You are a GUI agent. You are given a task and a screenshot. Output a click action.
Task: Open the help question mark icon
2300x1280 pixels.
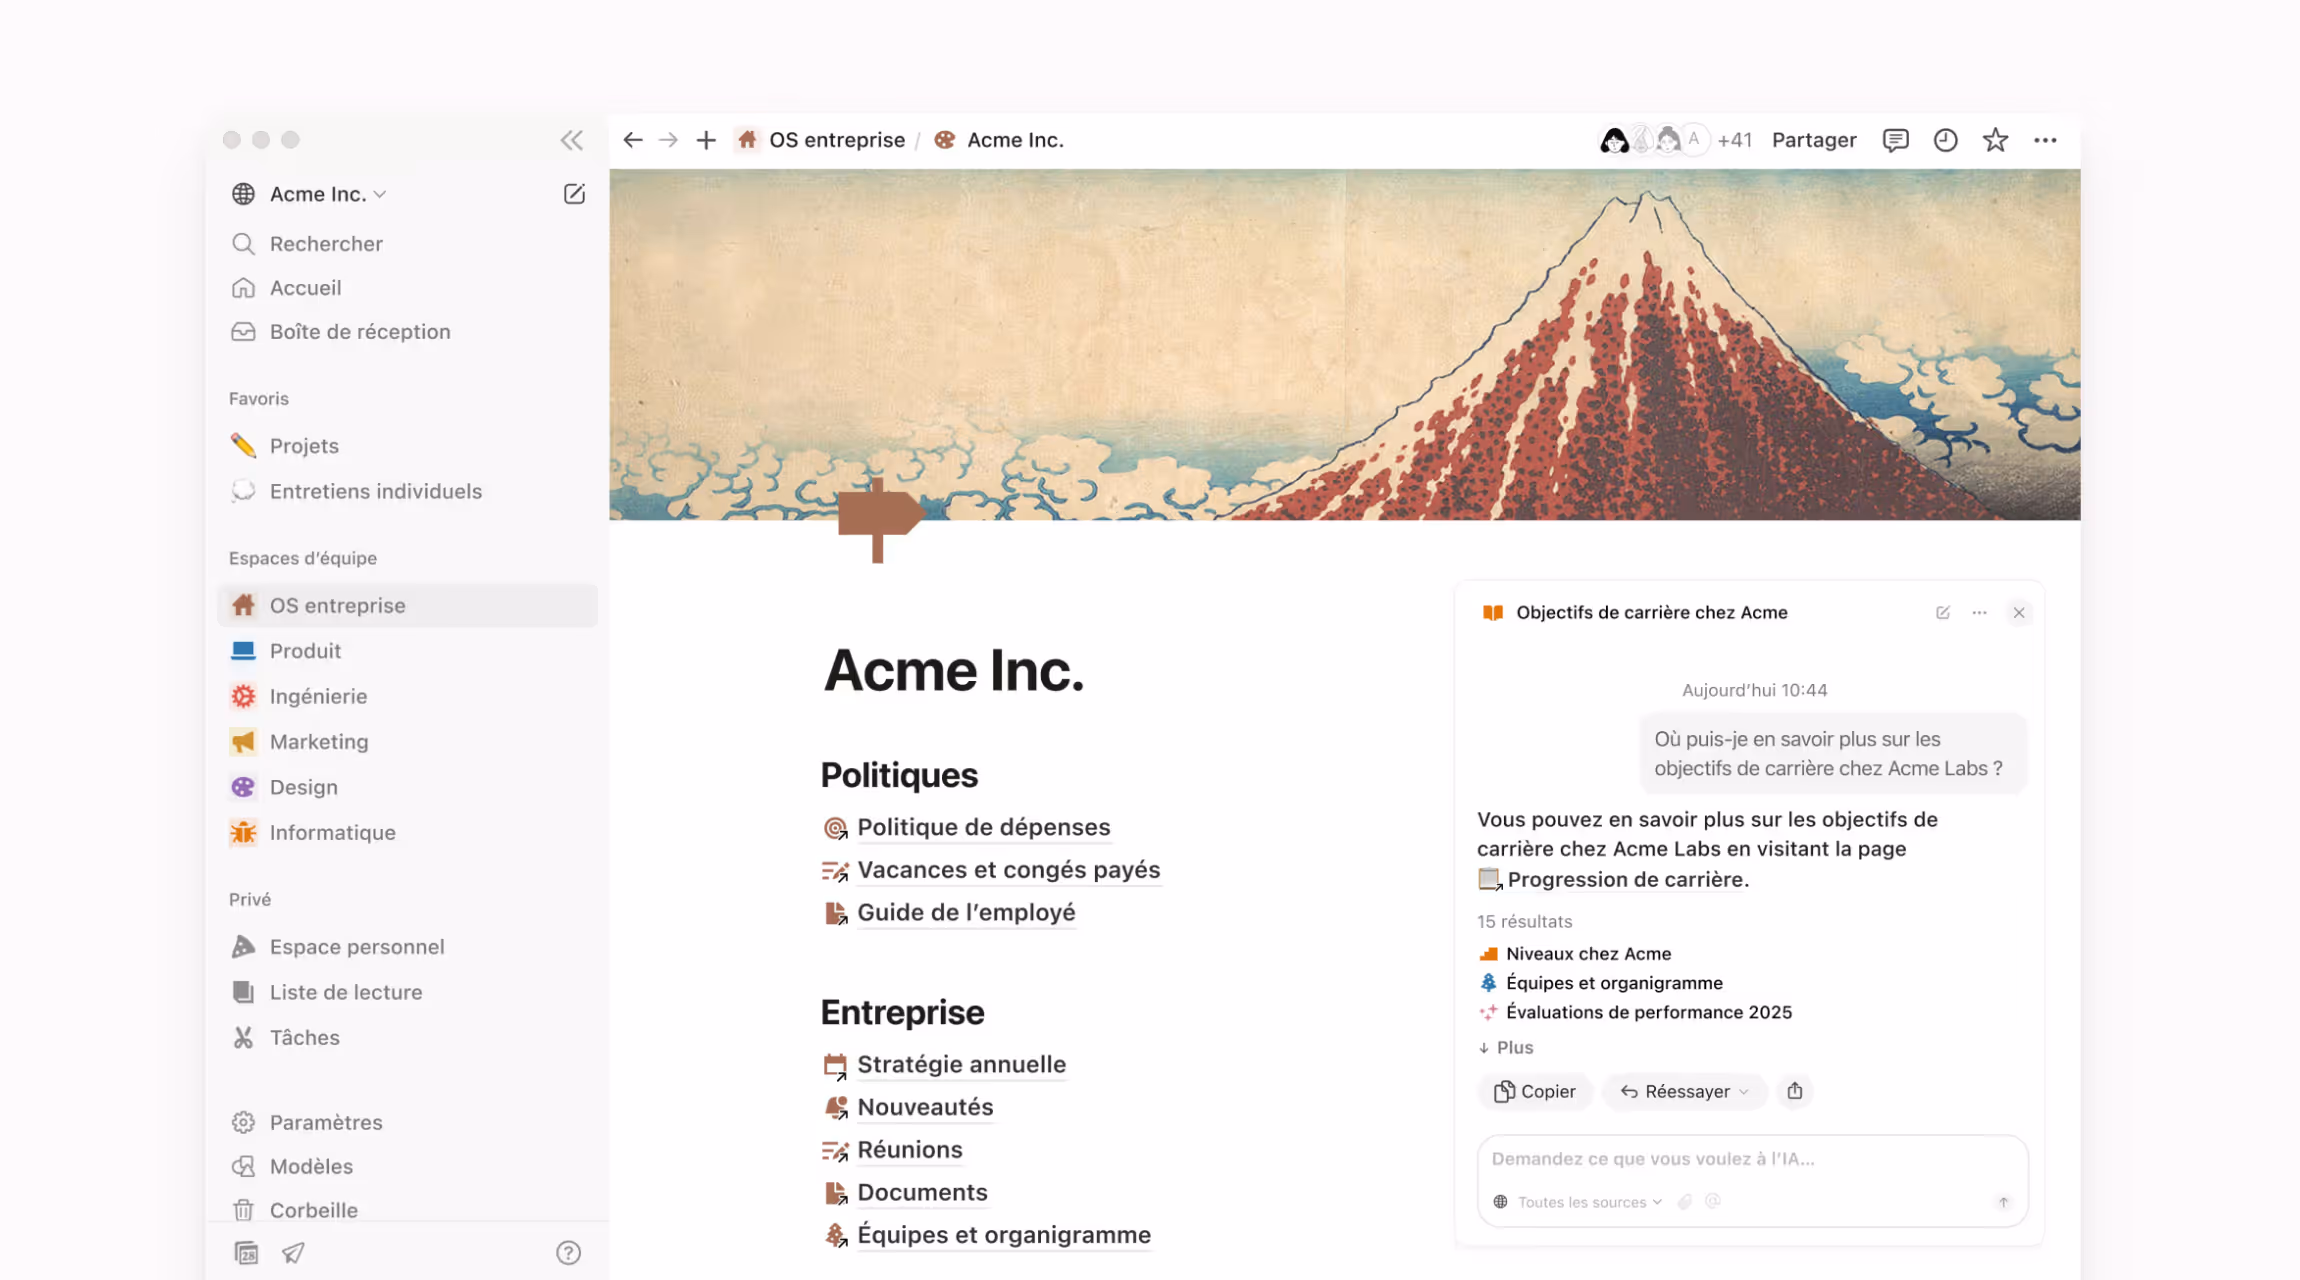point(568,1253)
